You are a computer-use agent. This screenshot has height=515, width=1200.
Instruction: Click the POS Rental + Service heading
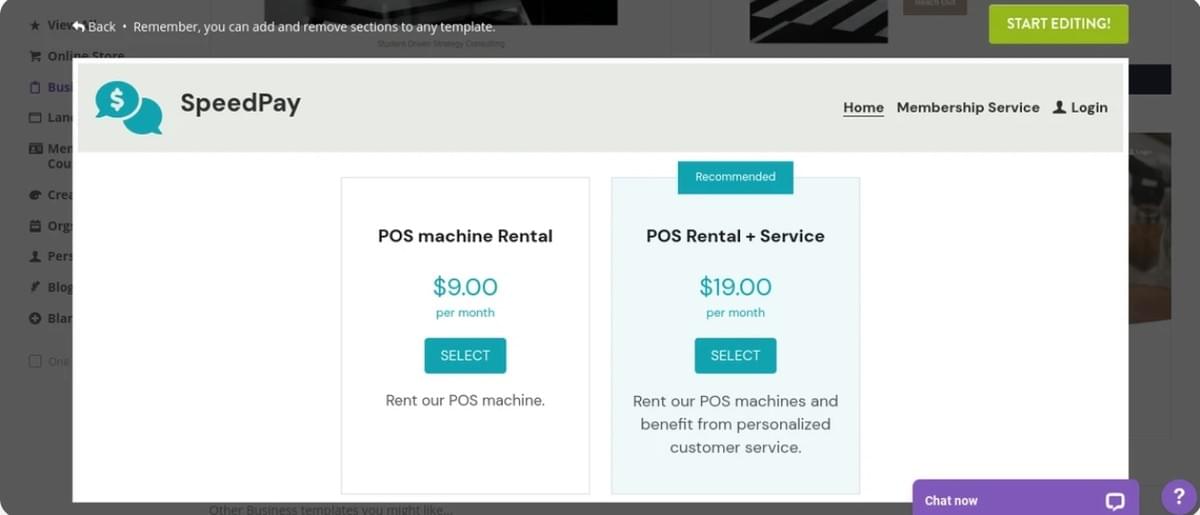pyautogui.click(x=735, y=236)
